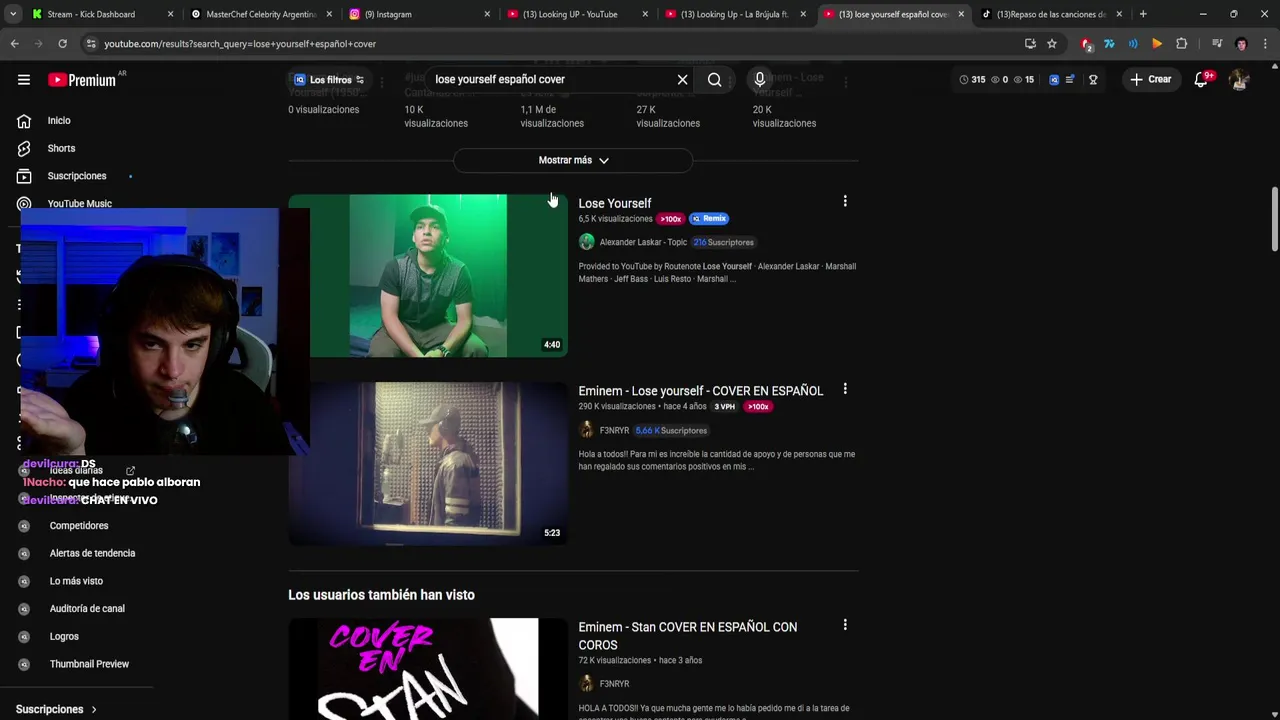Bookmark this page with the star
Image resolution: width=1280 pixels, height=720 pixels.
pyautogui.click(x=1052, y=44)
